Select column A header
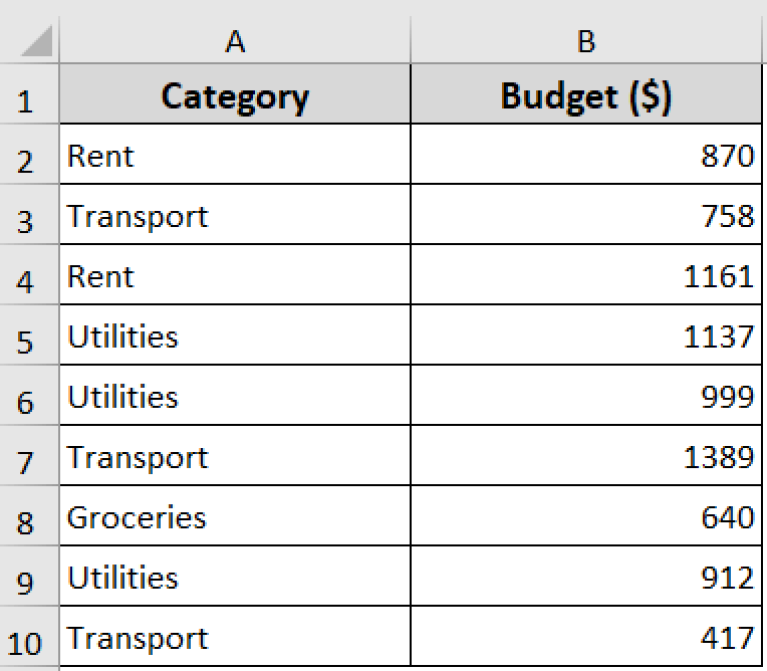 [x=235, y=41]
